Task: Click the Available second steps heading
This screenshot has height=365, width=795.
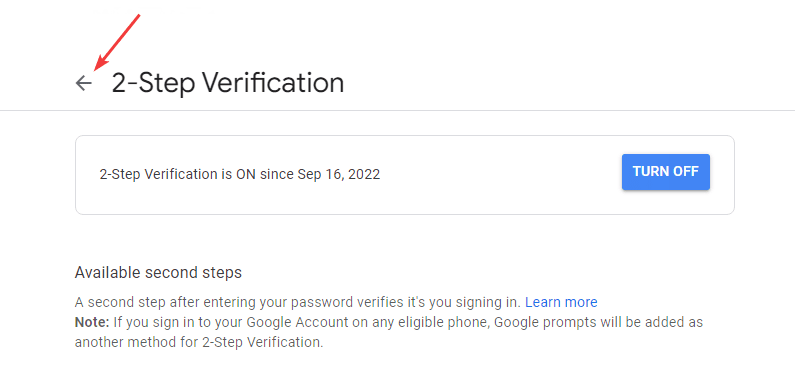Action: 158,273
